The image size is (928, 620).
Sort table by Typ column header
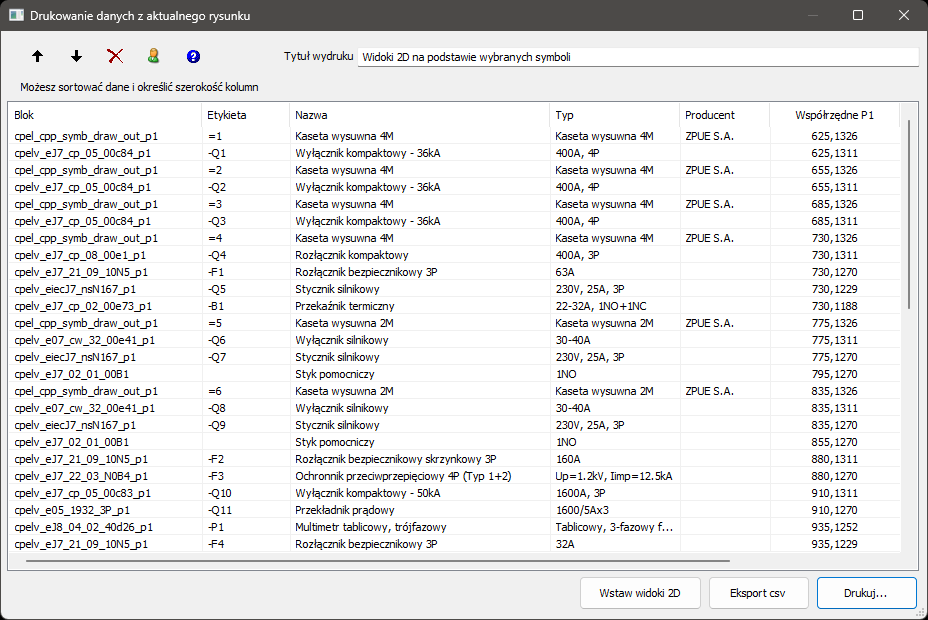pyautogui.click(x=614, y=115)
